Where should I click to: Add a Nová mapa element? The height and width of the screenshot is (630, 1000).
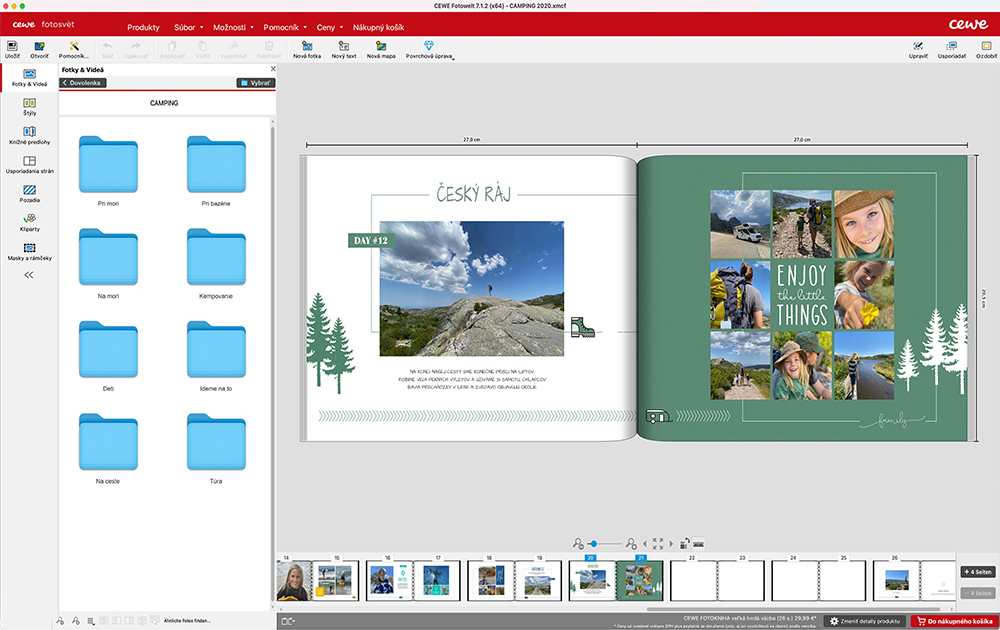click(x=381, y=48)
